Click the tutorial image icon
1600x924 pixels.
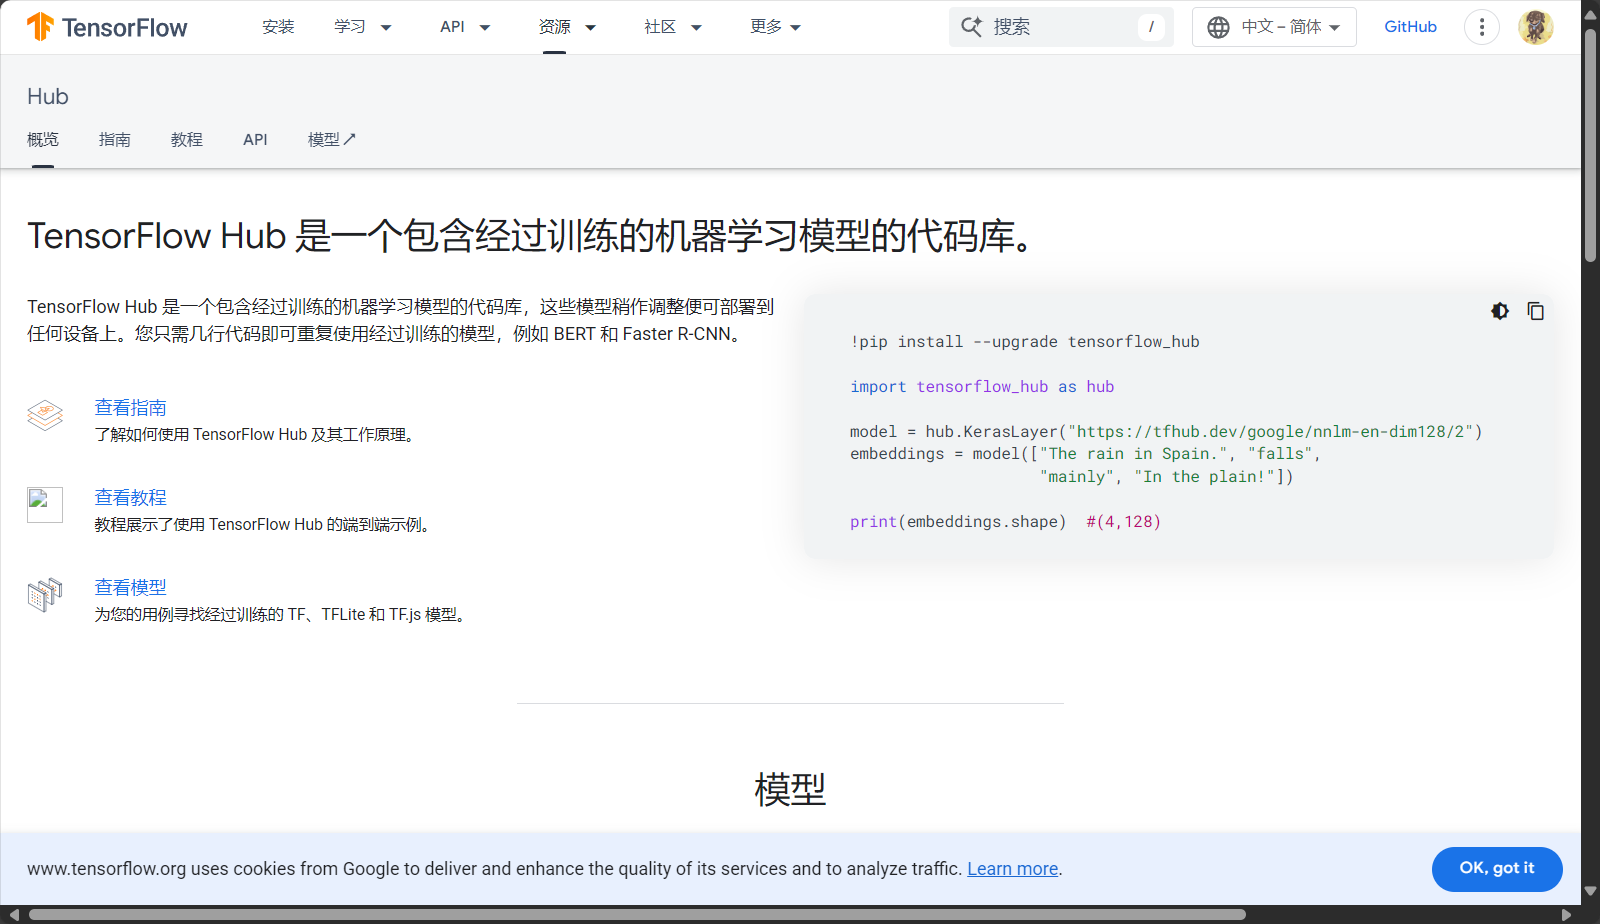click(x=45, y=505)
